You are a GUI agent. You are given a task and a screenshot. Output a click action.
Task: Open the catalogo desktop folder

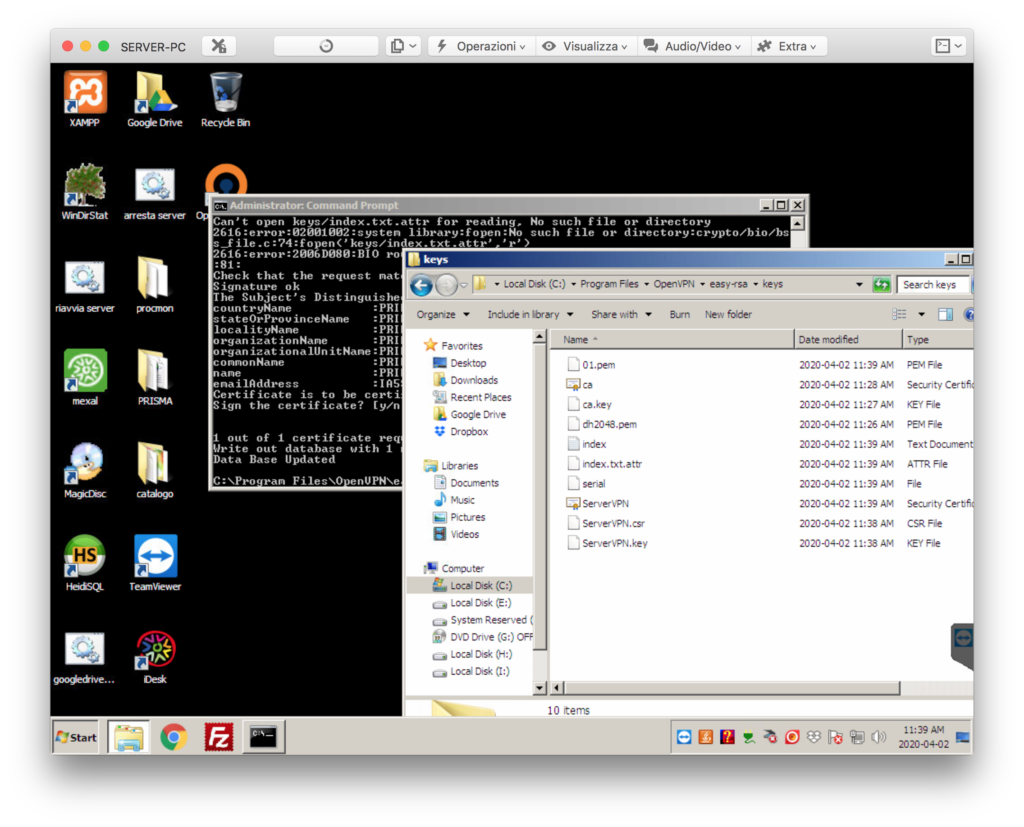point(155,471)
